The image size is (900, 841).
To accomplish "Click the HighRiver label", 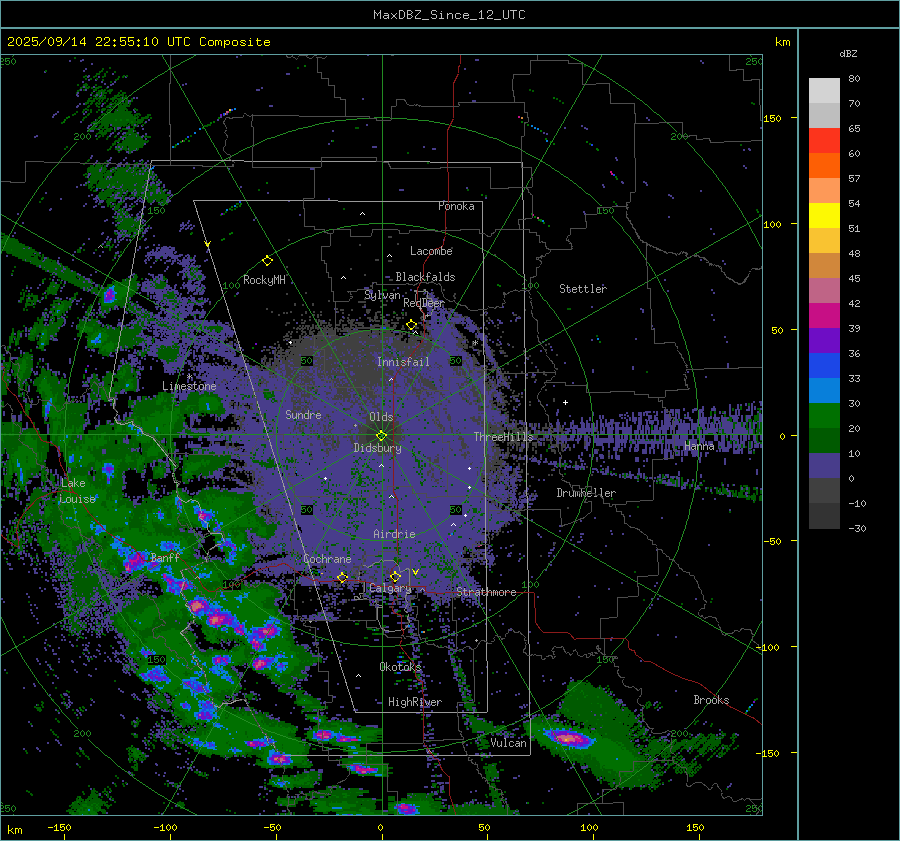I will point(415,702).
